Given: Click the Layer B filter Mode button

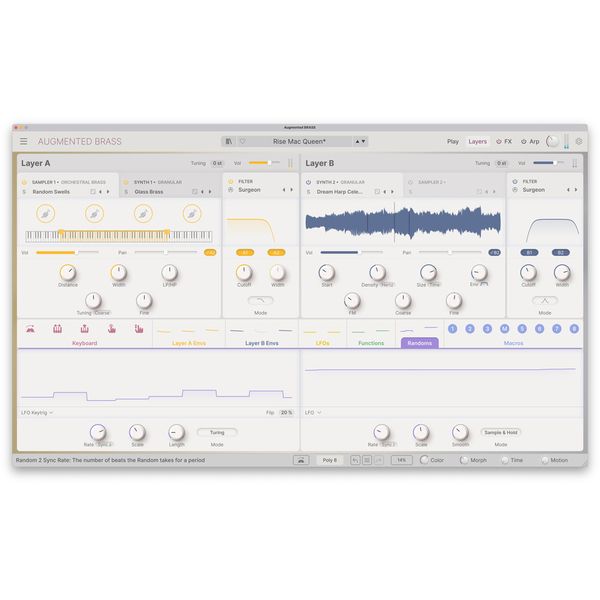Looking at the screenshot, I should (x=545, y=300).
